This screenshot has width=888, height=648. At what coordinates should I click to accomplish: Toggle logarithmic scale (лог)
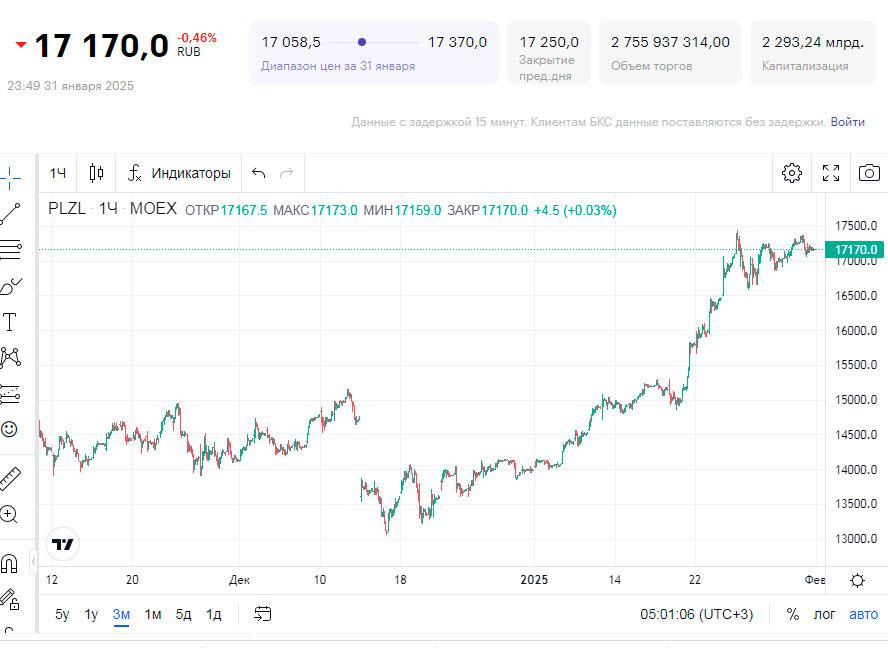[x=824, y=614]
